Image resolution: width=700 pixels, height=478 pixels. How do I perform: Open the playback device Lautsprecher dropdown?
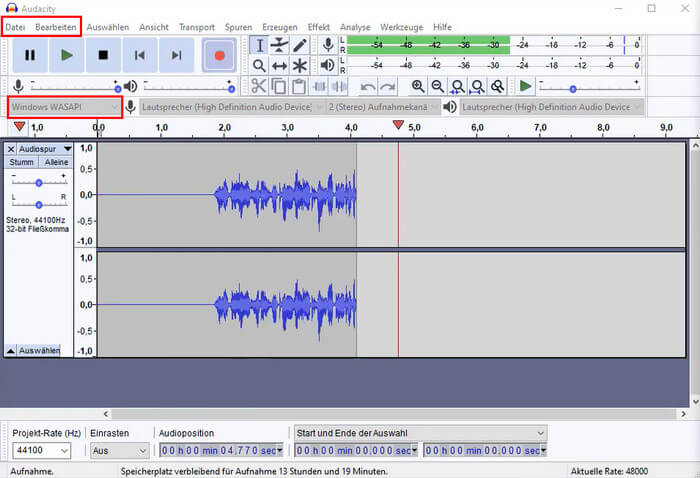coord(552,107)
